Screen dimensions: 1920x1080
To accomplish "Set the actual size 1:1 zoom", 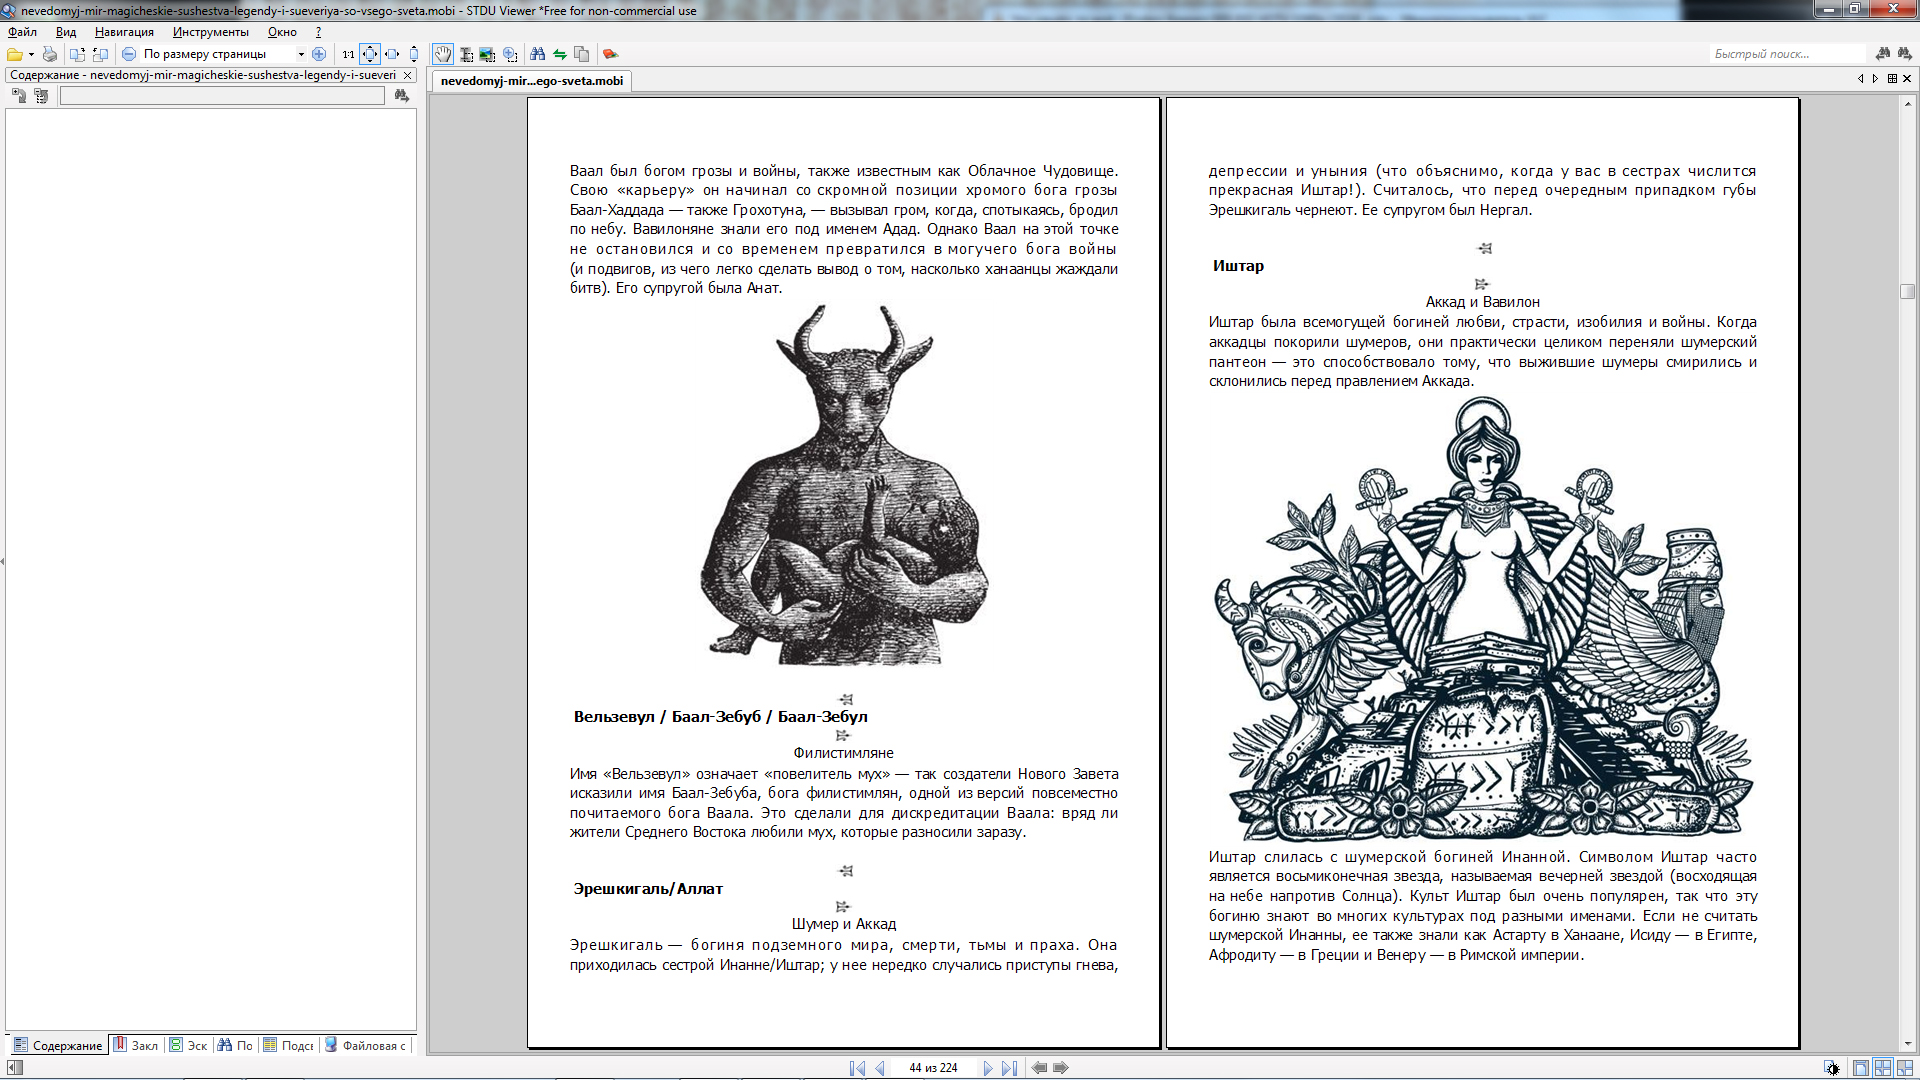I will 348,54.
